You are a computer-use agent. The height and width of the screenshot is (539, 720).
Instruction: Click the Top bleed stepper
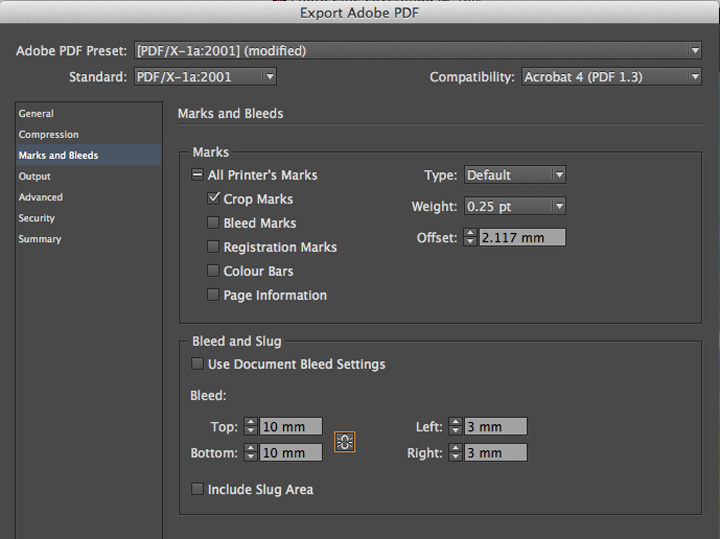(250, 427)
